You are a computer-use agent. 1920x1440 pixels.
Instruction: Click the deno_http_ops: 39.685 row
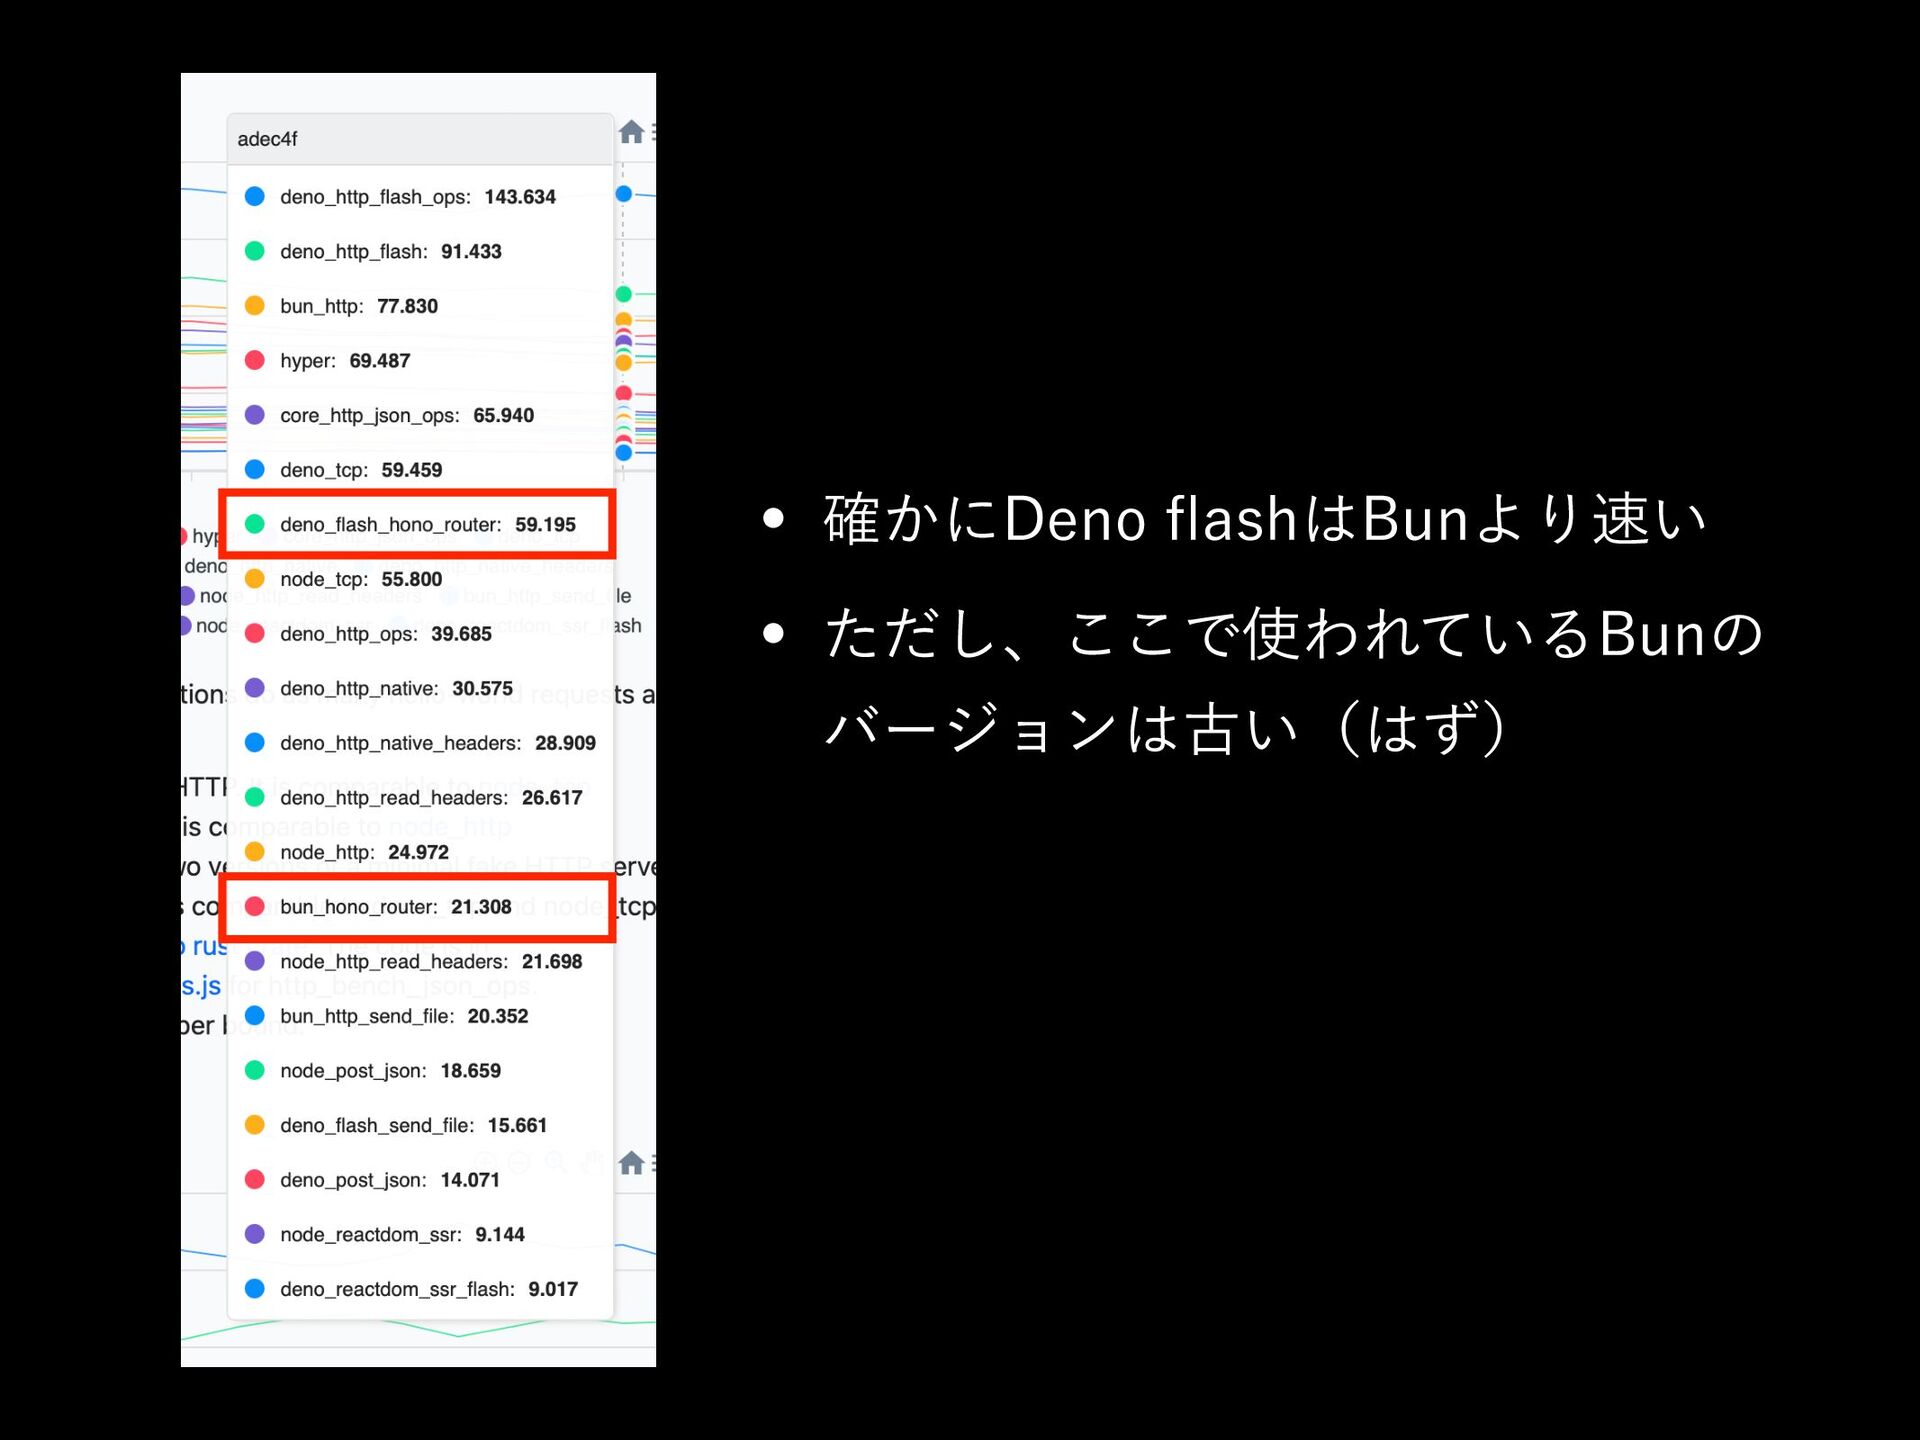[x=420, y=634]
